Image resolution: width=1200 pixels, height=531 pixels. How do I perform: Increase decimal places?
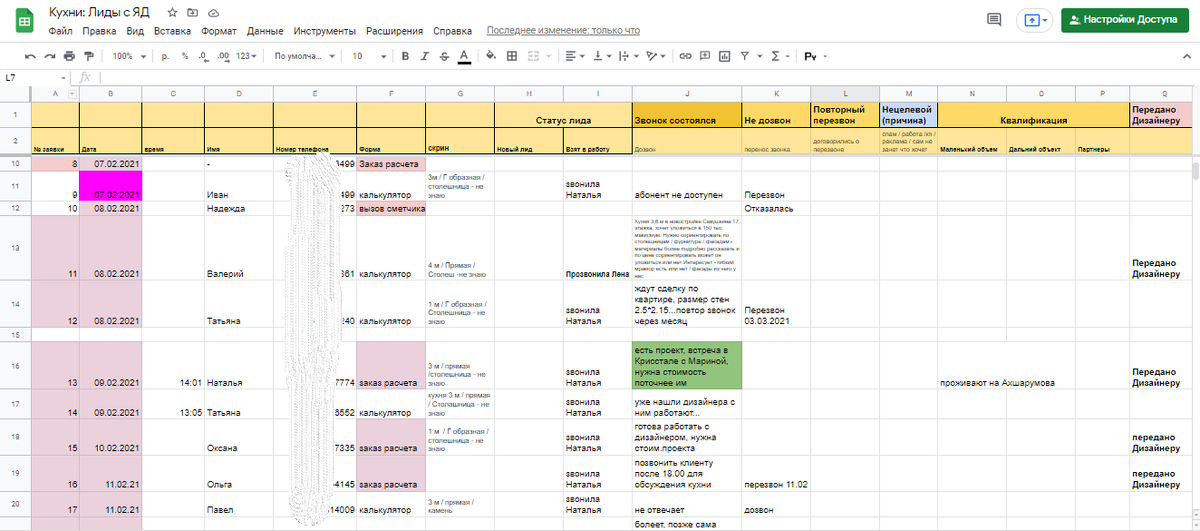pos(224,56)
